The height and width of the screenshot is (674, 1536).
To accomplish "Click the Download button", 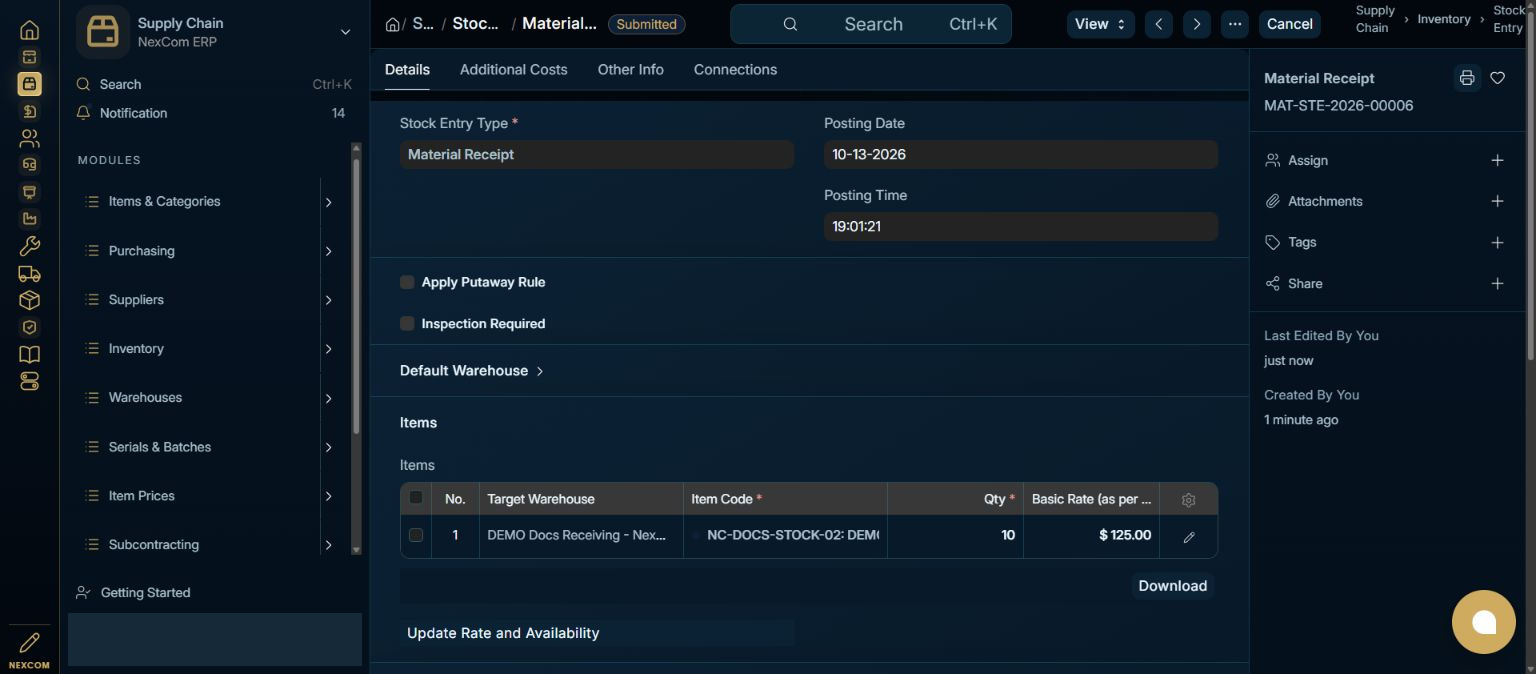I will click(x=1172, y=586).
